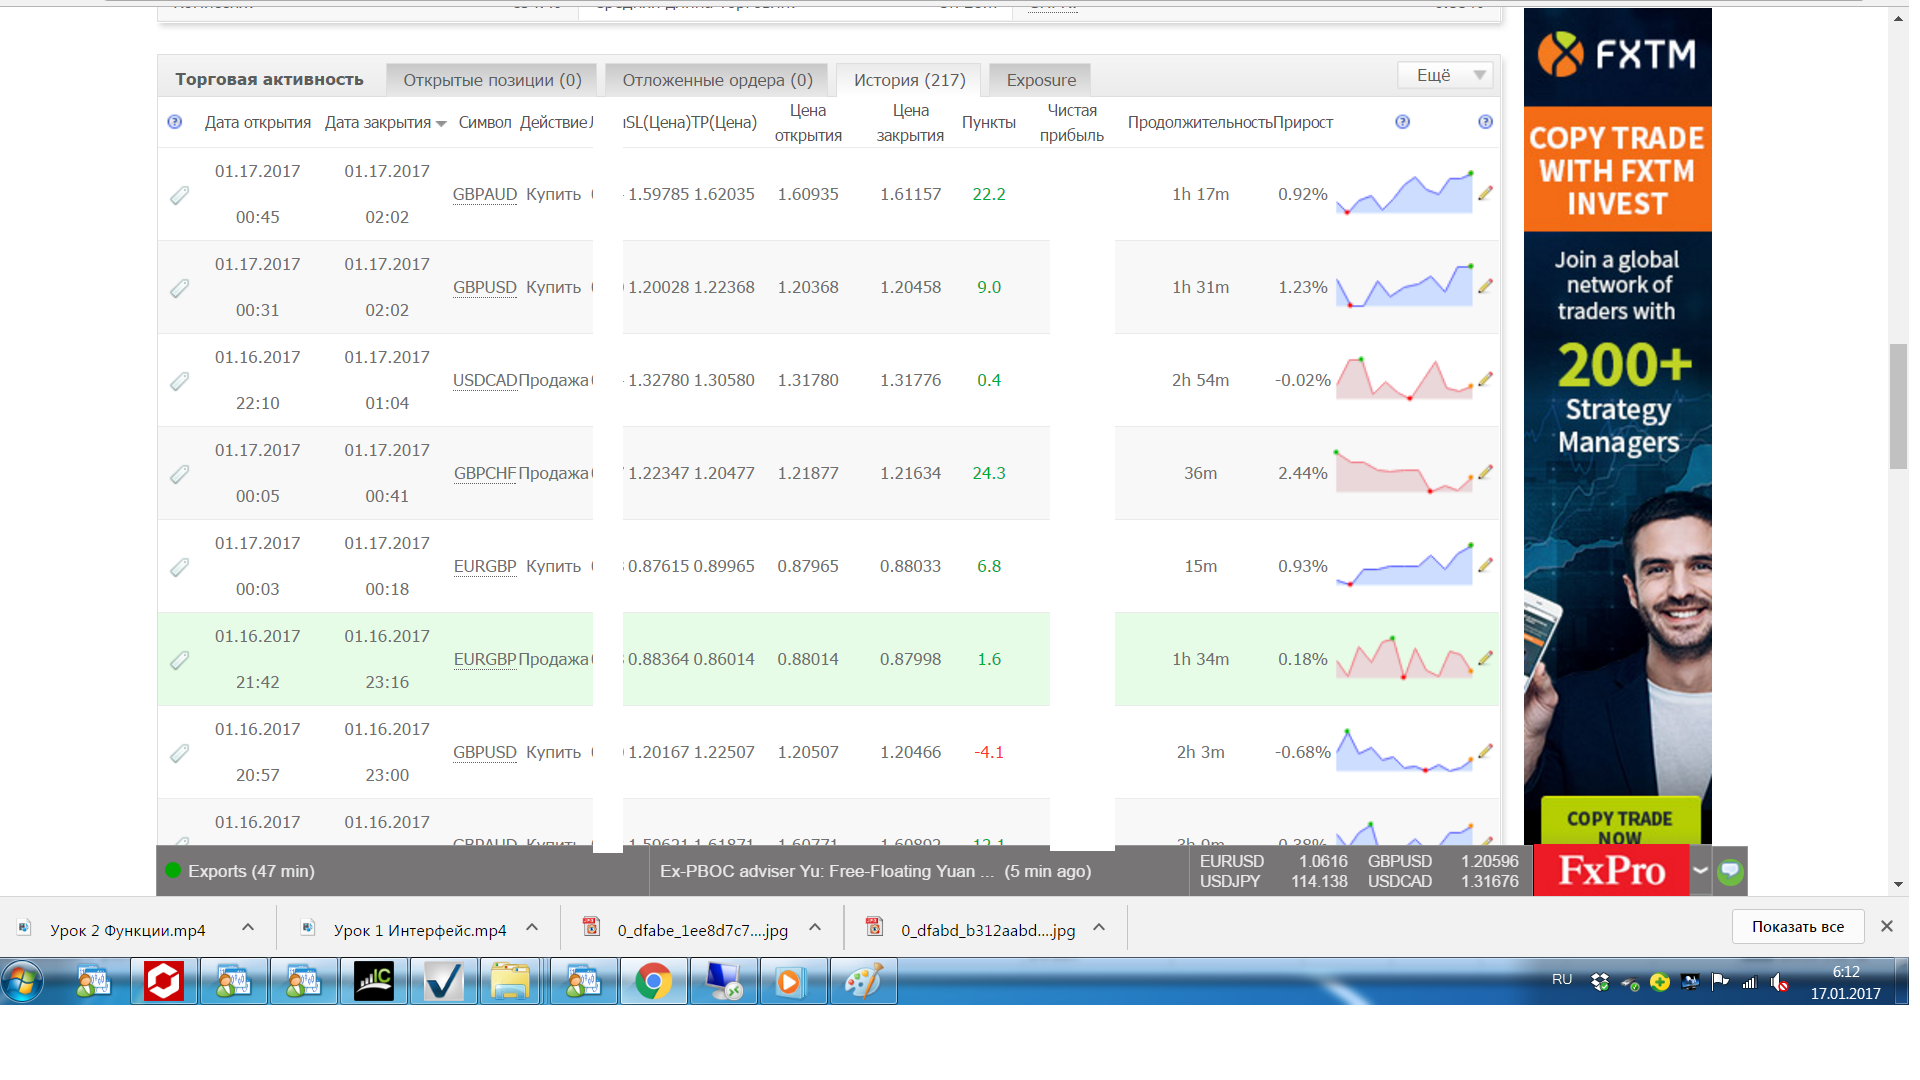Select История (217) tab
Viewport: 1920px width, 1080px height.
tap(909, 80)
